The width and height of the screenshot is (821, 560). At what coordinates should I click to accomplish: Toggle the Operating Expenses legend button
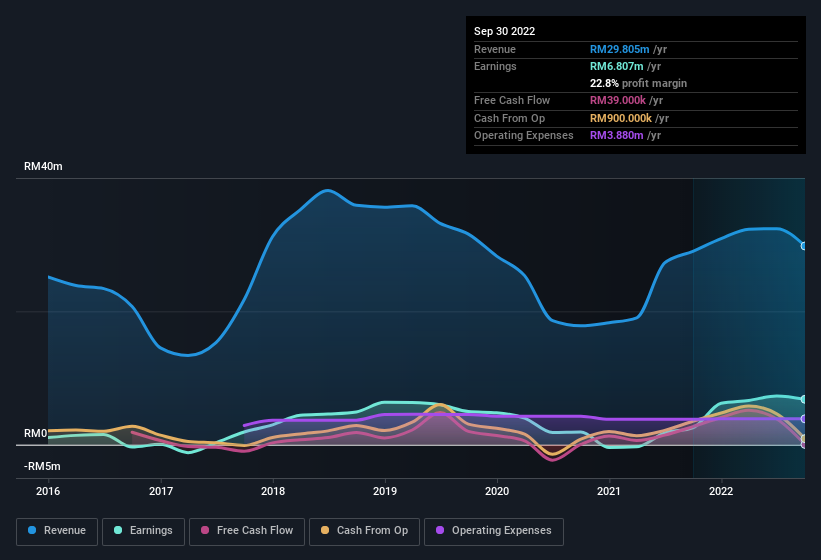pyautogui.click(x=494, y=531)
